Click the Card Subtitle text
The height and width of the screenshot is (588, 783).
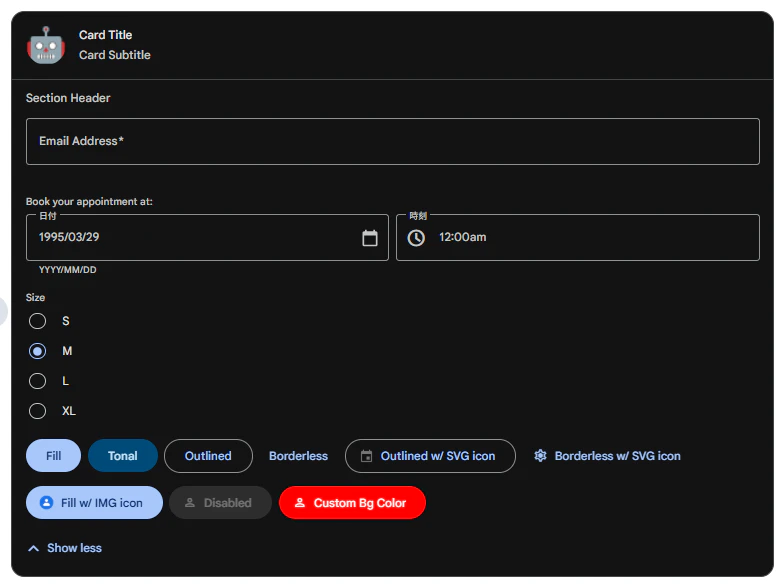[x=114, y=55]
